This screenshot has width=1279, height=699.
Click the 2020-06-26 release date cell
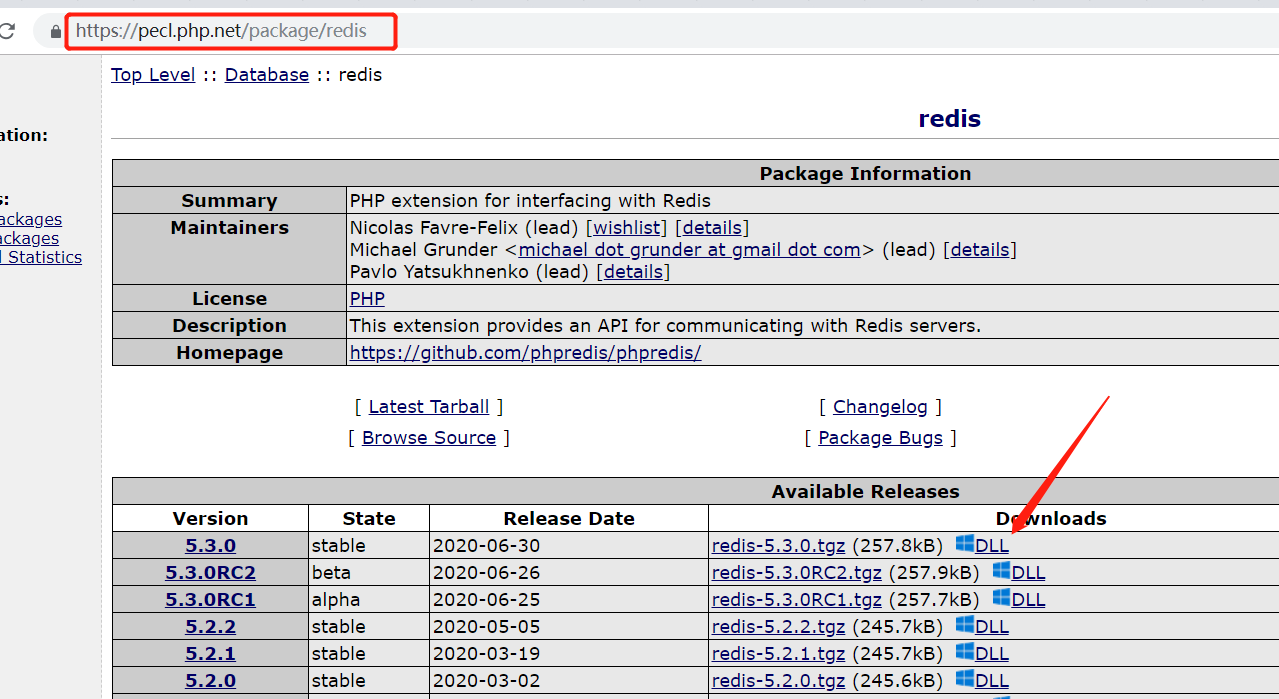coord(569,573)
